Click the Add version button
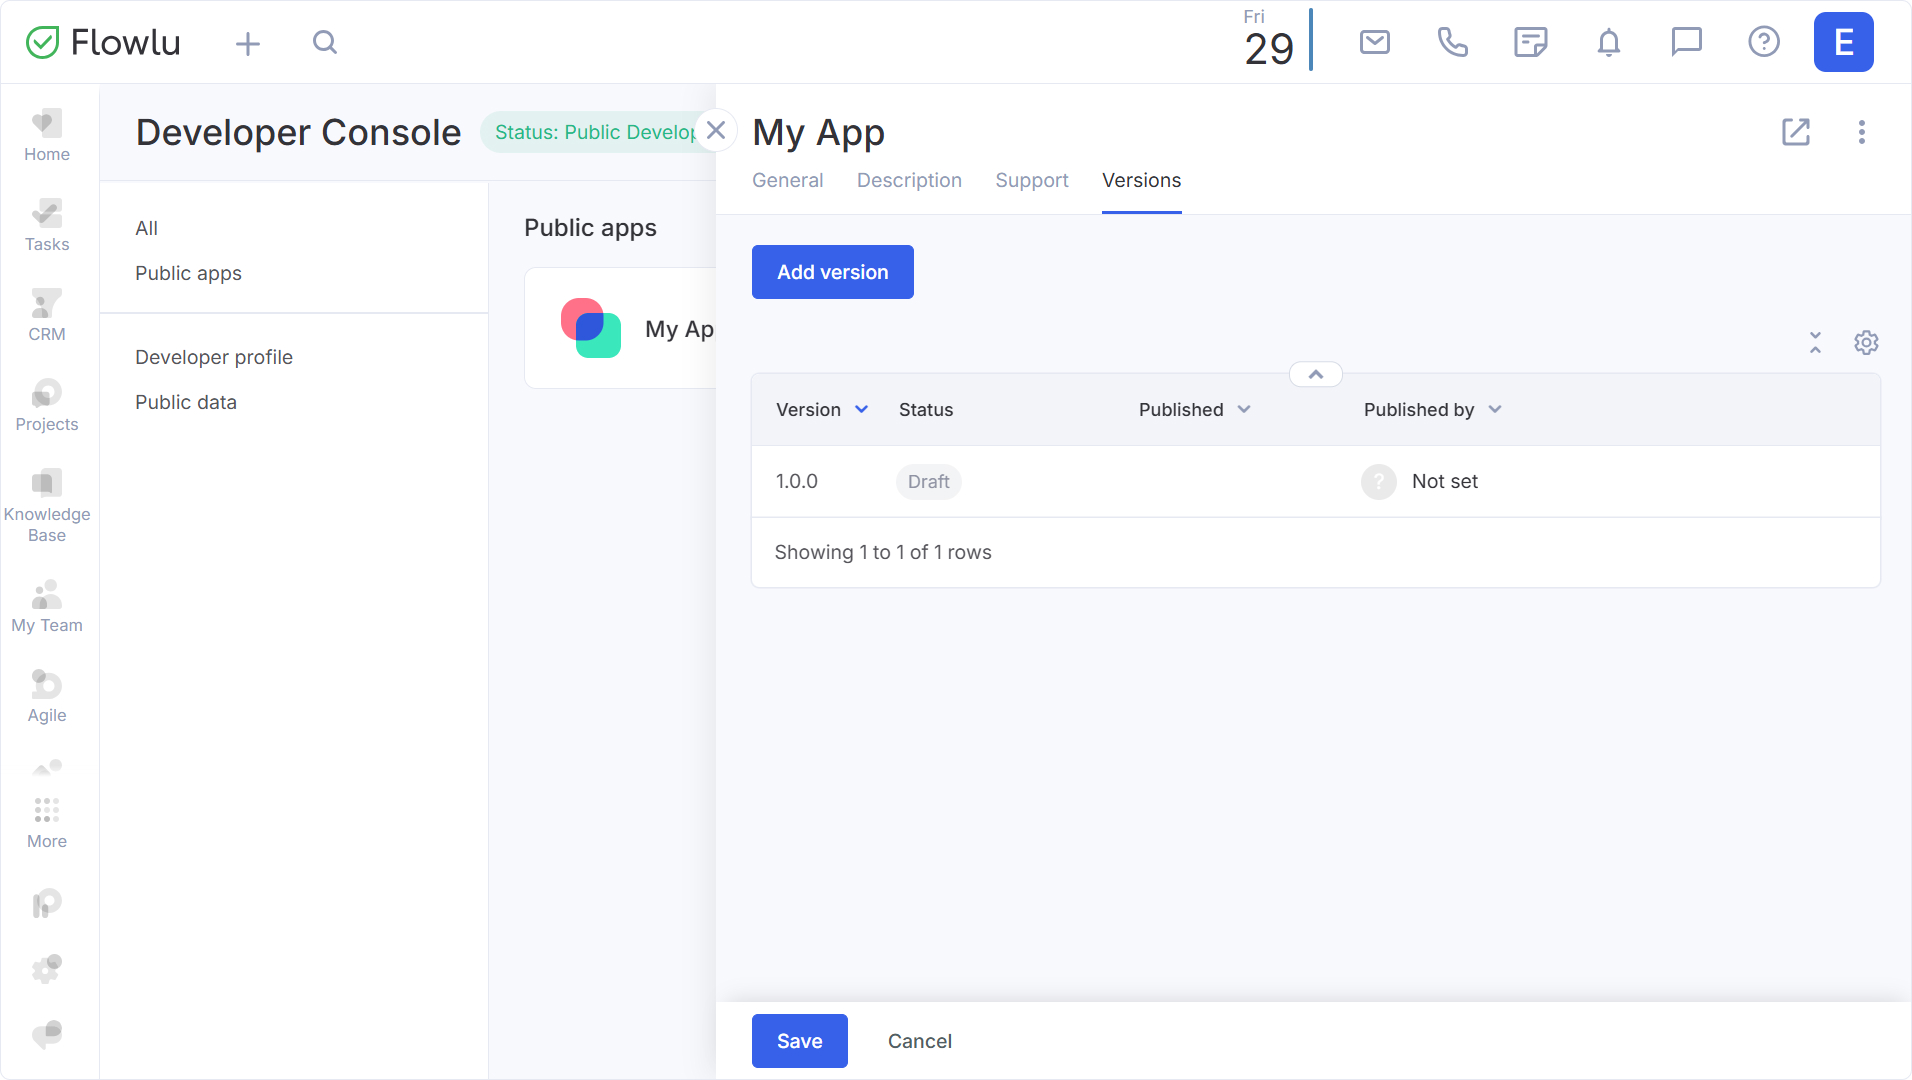Image resolution: width=1912 pixels, height=1080 pixels. pos(832,272)
